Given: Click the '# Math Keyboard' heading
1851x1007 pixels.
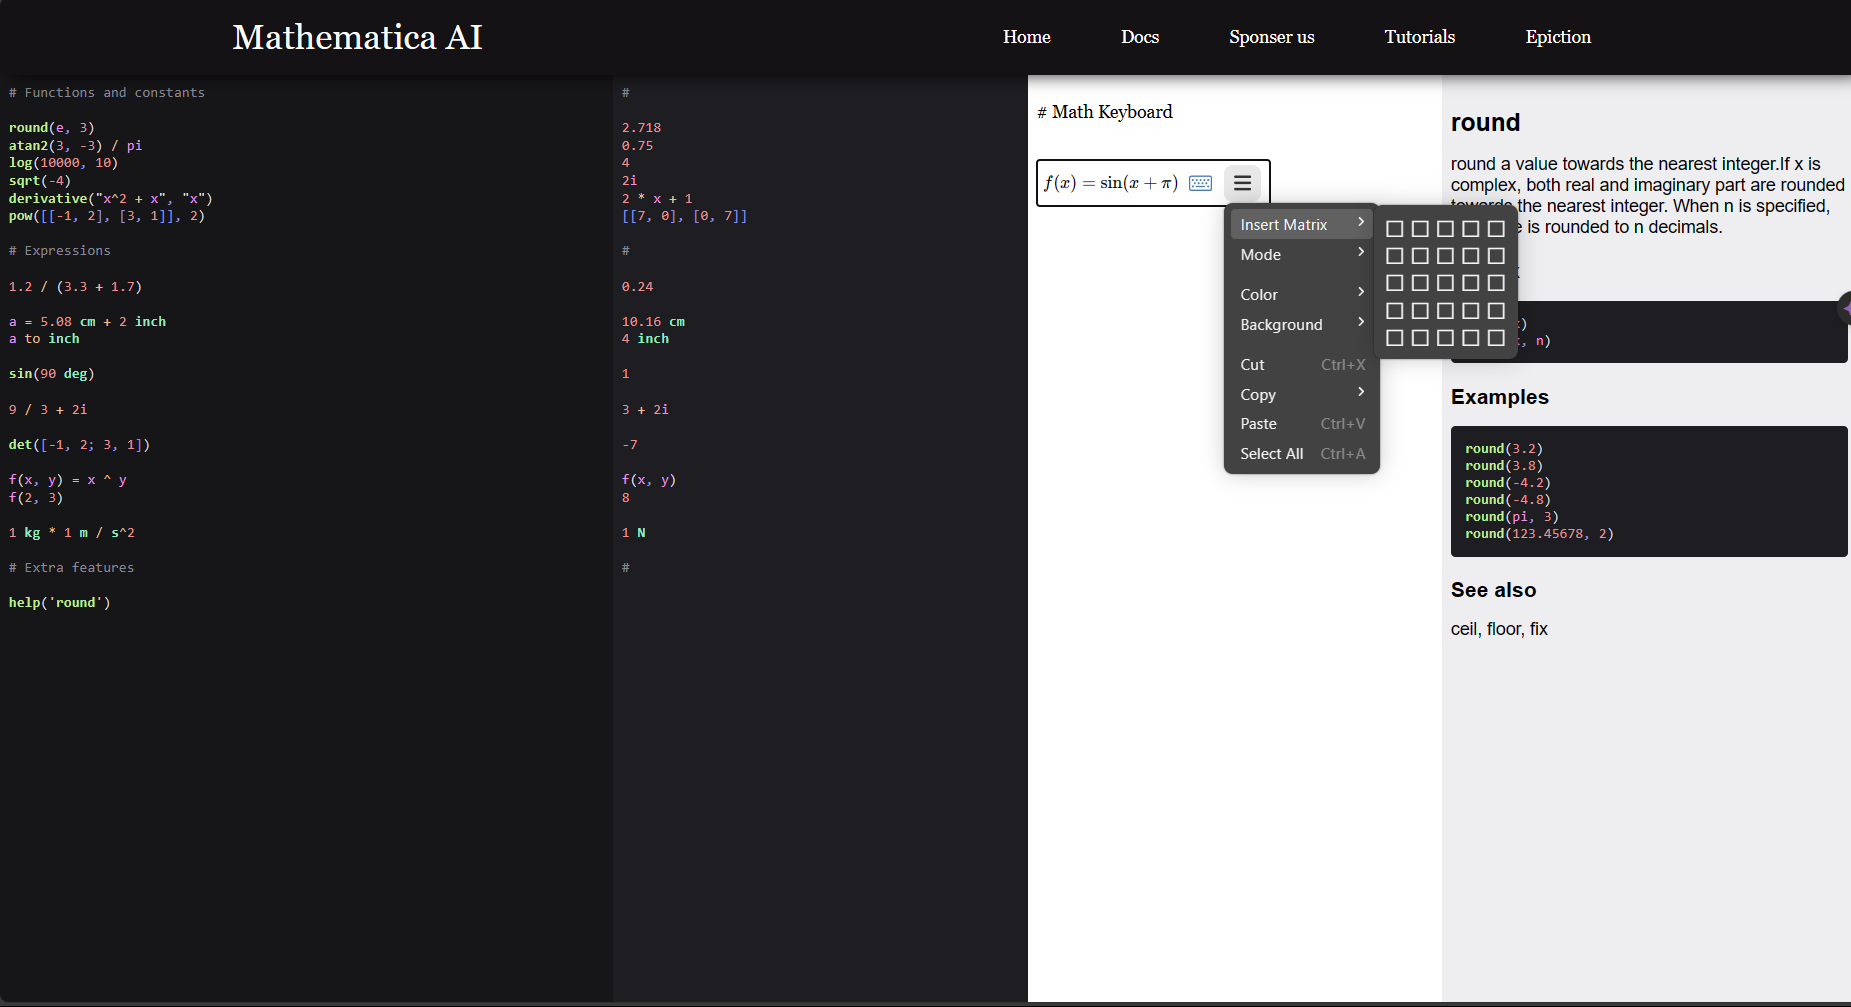Looking at the screenshot, I should pos(1105,112).
